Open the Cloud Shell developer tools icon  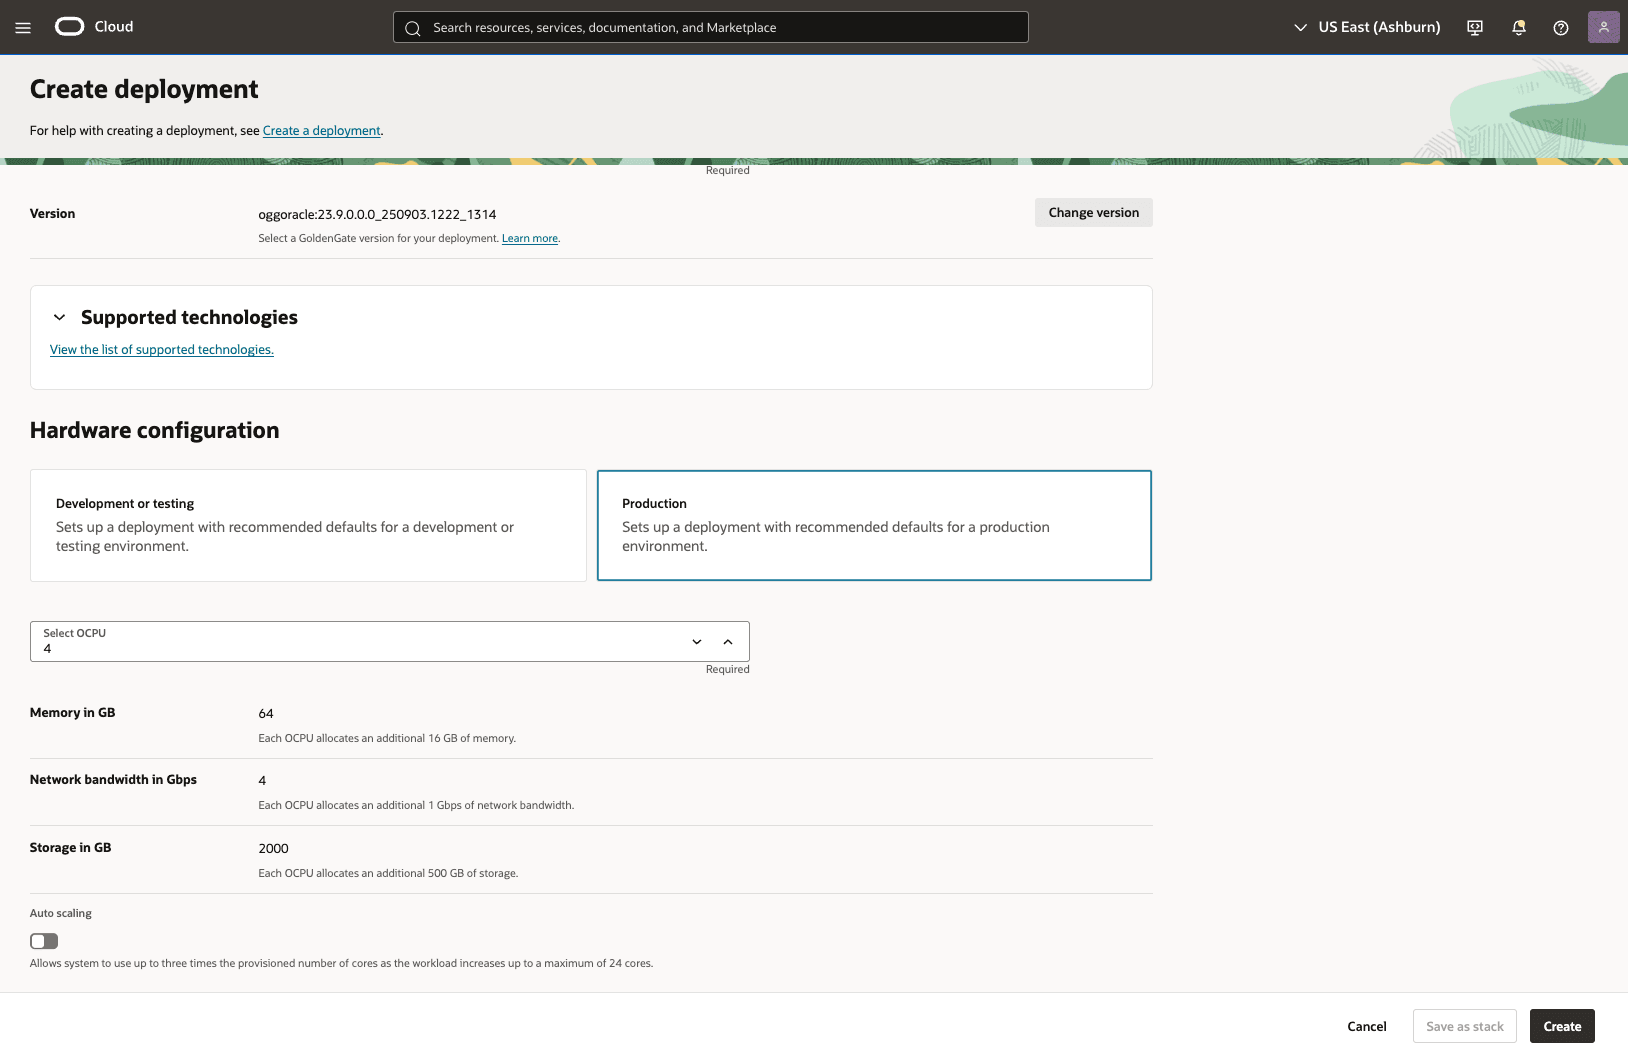[x=1474, y=27]
